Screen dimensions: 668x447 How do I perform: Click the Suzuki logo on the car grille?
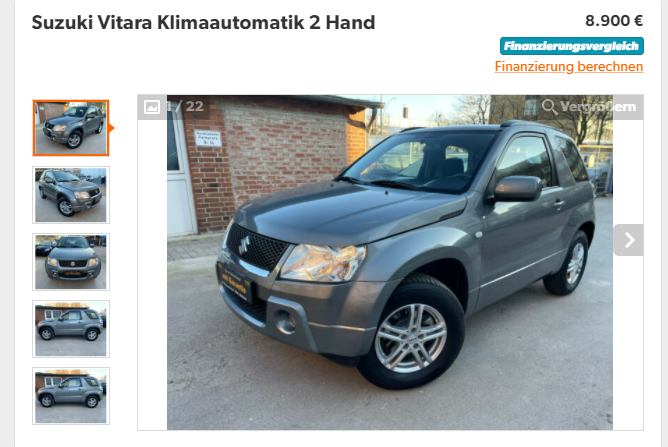click(244, 245)
